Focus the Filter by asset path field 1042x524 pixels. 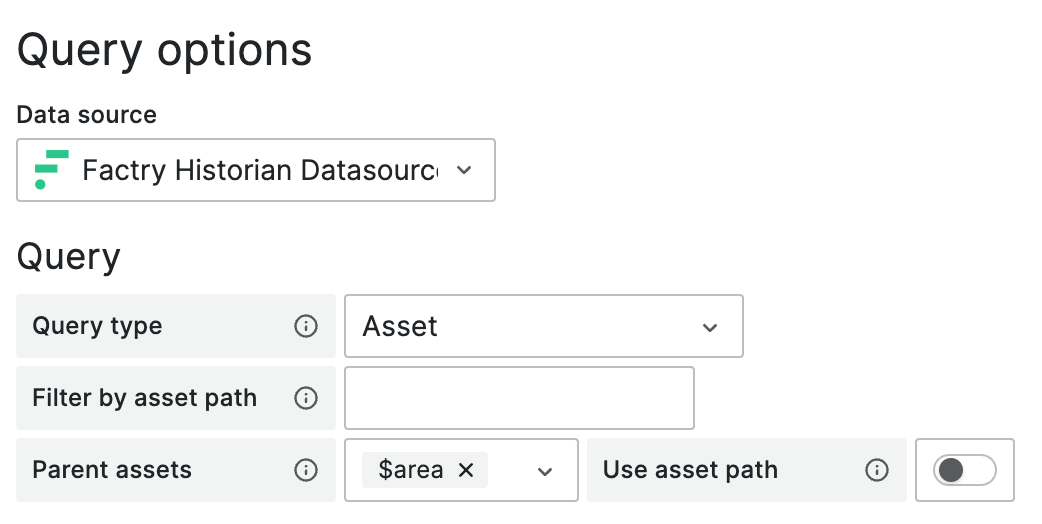coord(519,398)
